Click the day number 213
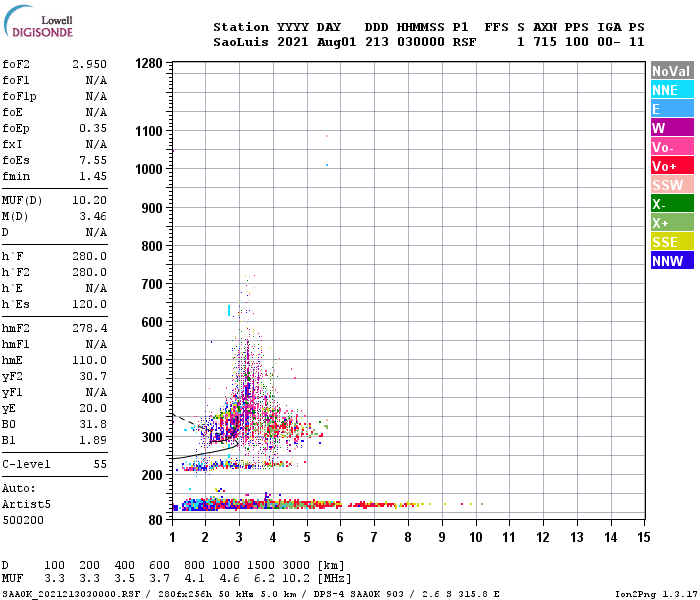Viewport: 700px width, 600px height. [377, 42]
